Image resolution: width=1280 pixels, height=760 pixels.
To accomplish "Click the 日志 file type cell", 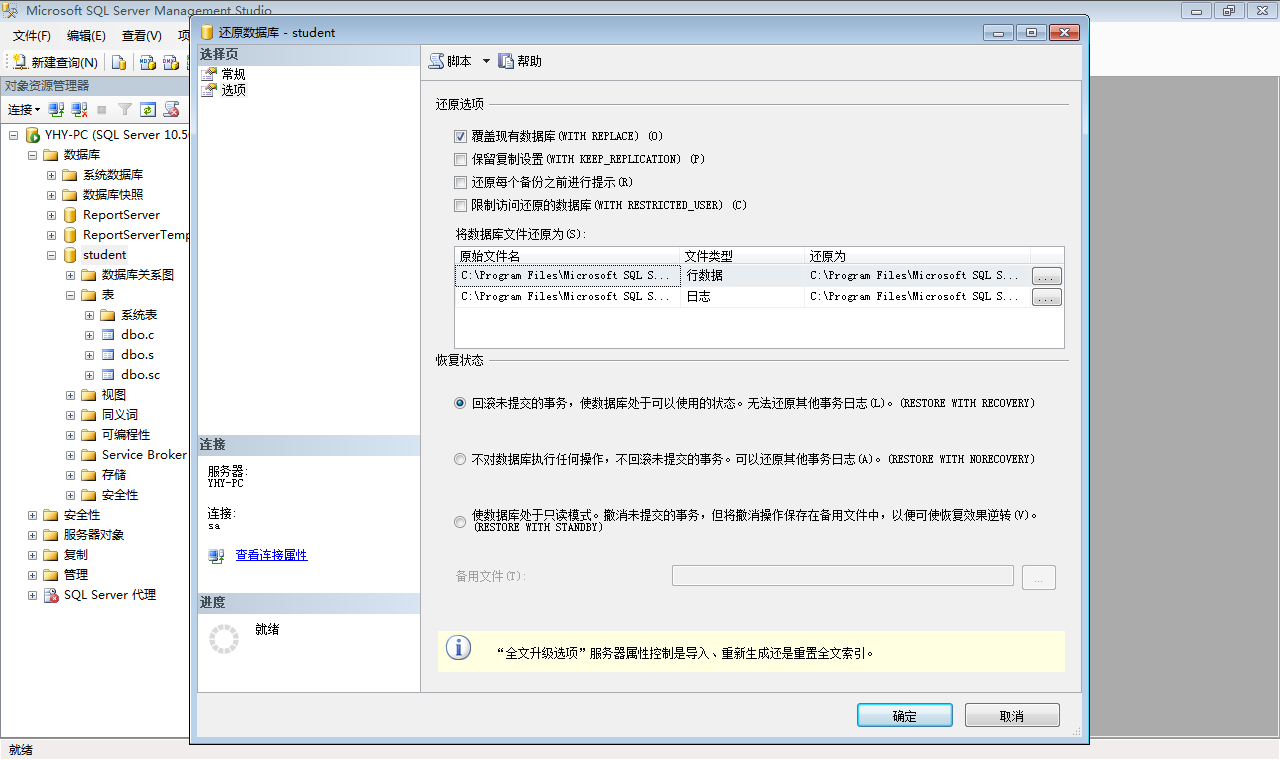I will (743, 297).
